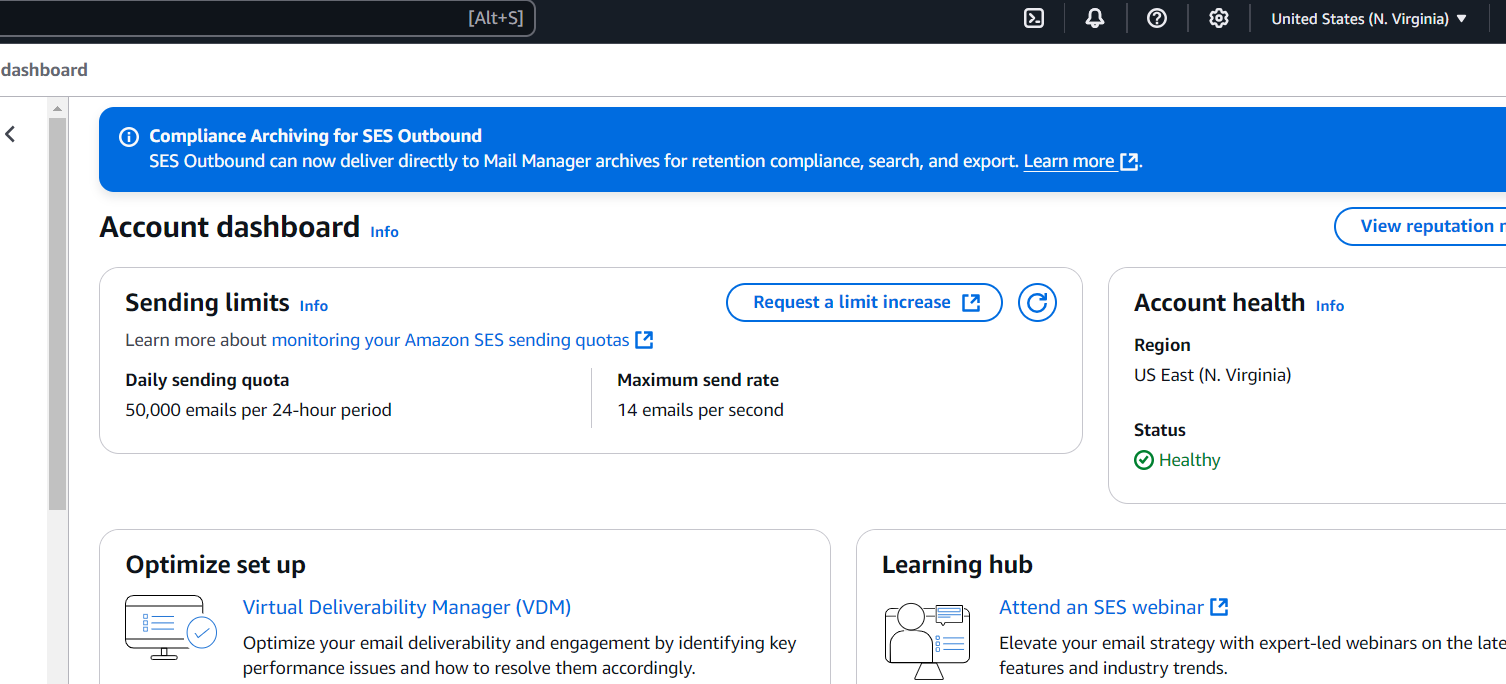The height and width of the screenshot is (684, 1506).
Task: Click the VDM monitor checklist illustration
Action: 171,627
